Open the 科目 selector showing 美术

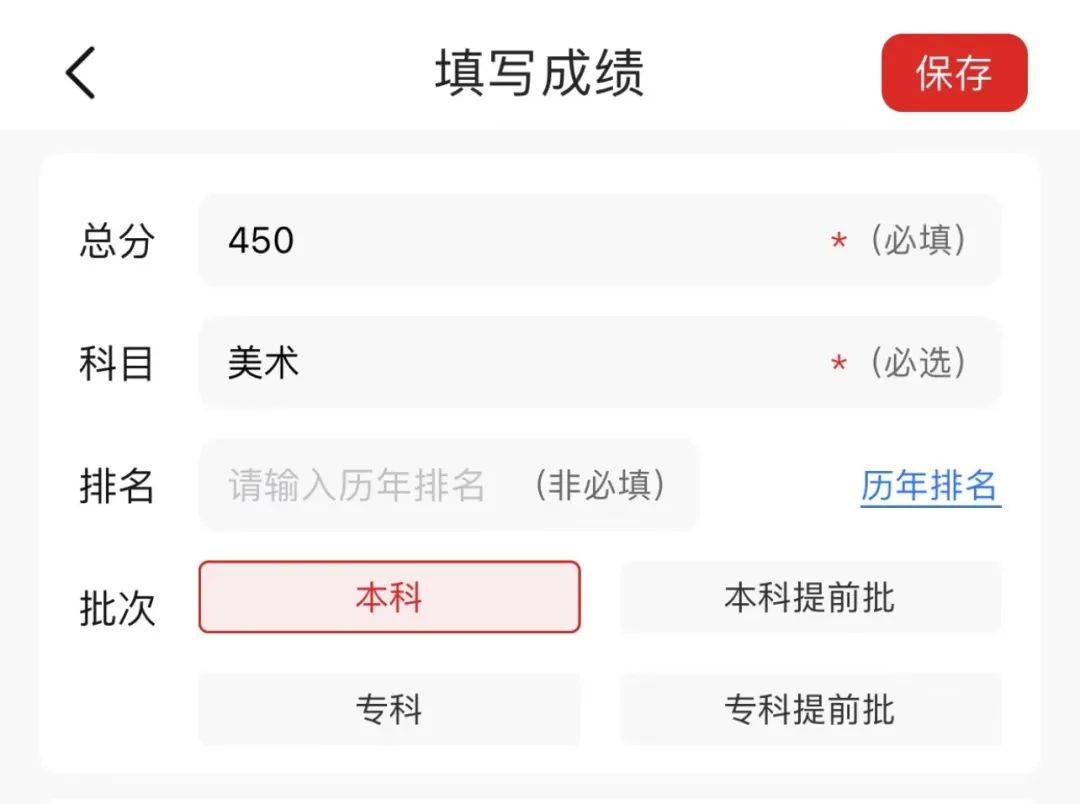pyautogui.click(x=599, y=362)
